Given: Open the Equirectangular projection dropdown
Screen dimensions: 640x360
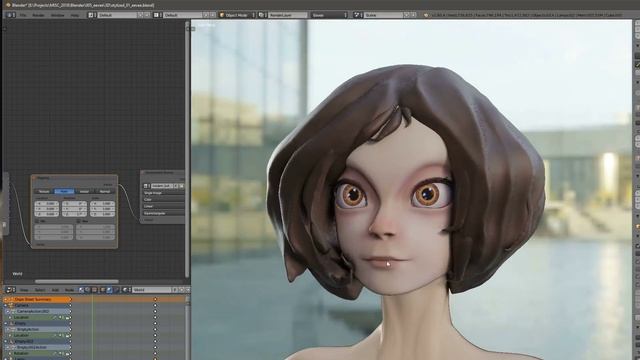Looking at the screenshot, I should coord(163,213).
